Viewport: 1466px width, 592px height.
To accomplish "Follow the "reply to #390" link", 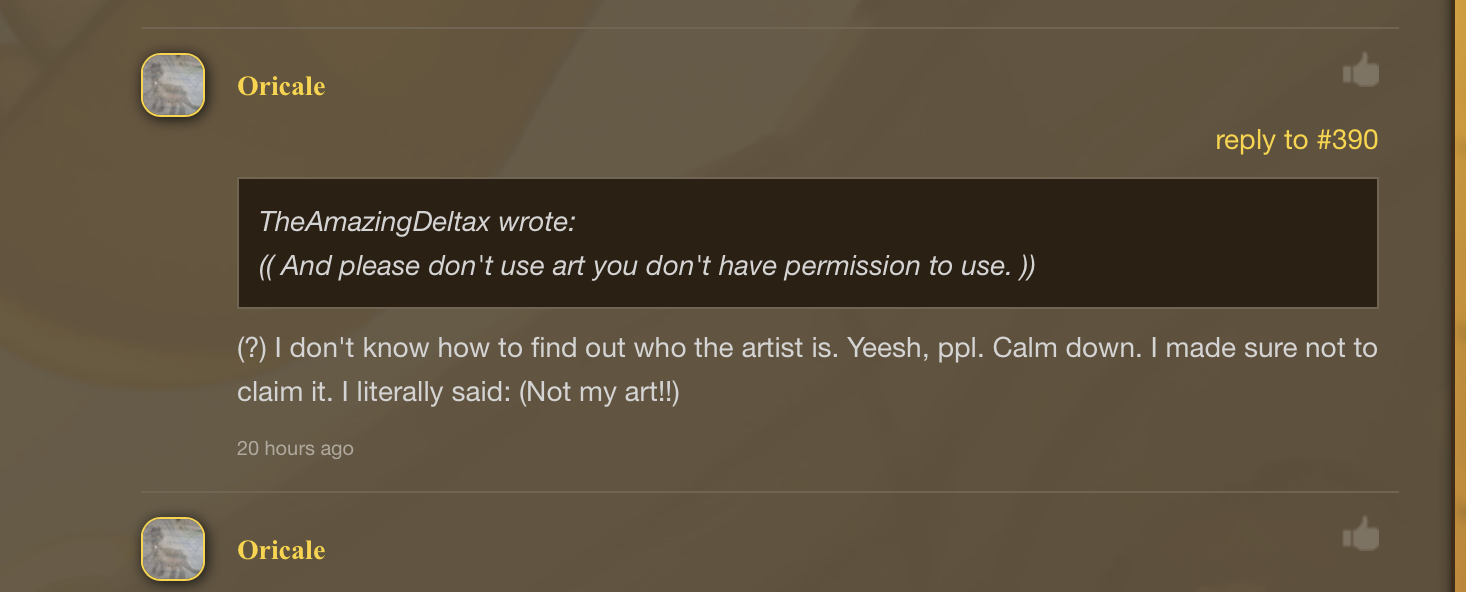I will (x=1296, y=140).
